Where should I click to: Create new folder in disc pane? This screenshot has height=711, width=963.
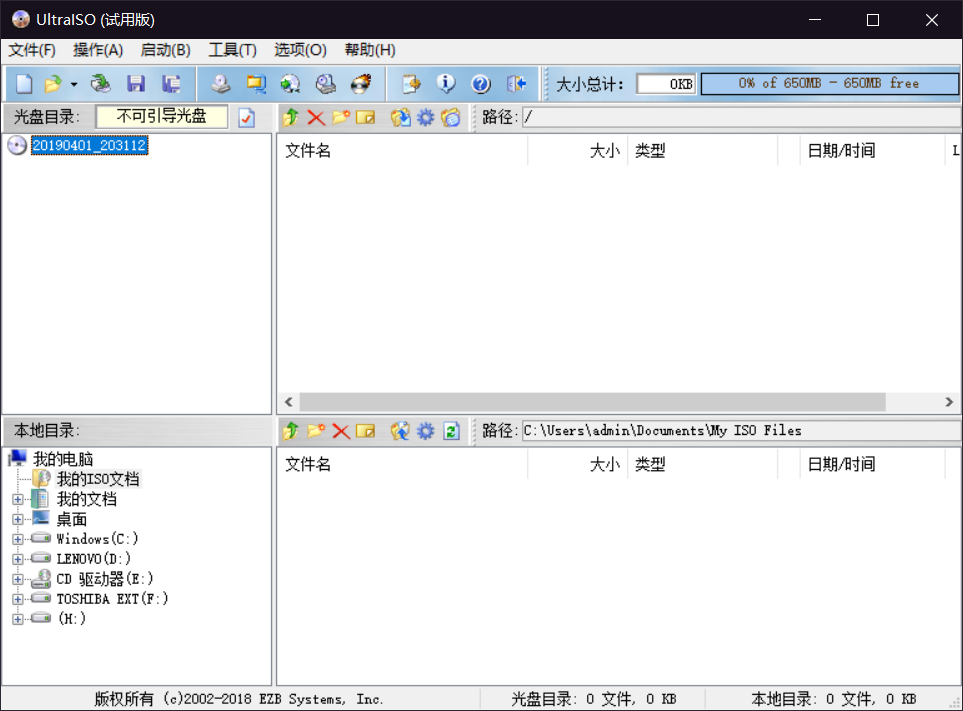coord(341,117)
